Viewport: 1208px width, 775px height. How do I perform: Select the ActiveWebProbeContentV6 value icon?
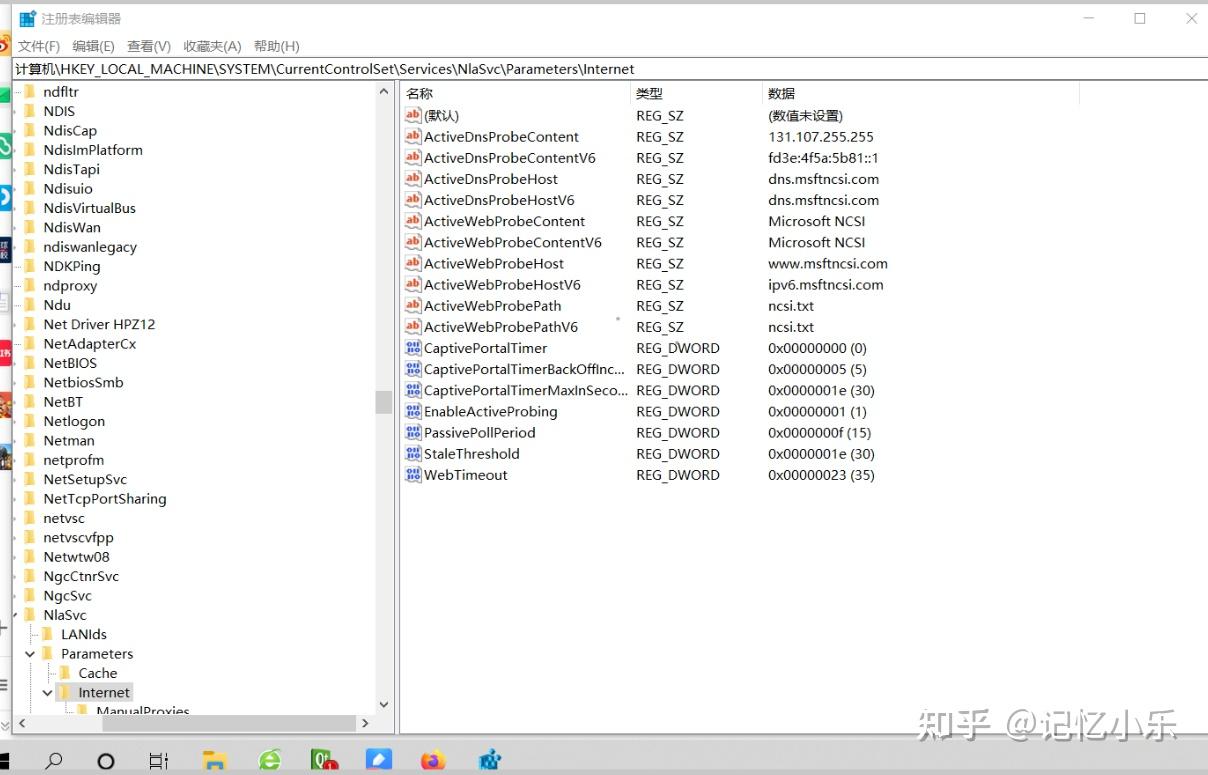[413, 241]
